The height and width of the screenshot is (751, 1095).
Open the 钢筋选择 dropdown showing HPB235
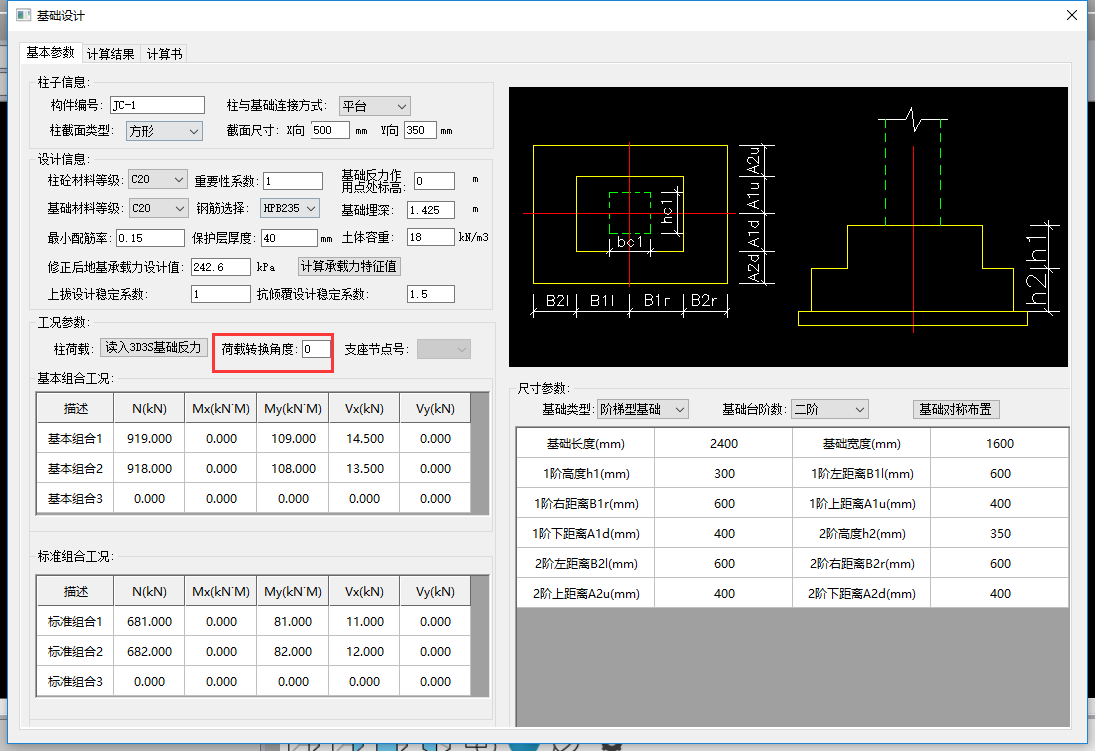290,208
